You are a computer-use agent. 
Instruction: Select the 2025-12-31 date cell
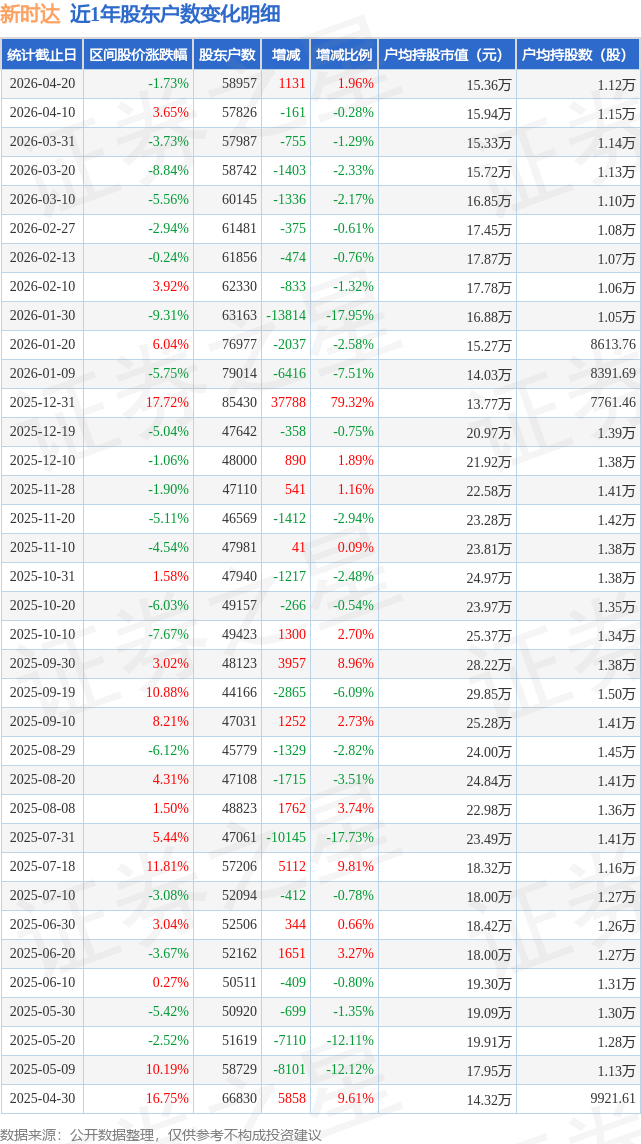point(42,402)
